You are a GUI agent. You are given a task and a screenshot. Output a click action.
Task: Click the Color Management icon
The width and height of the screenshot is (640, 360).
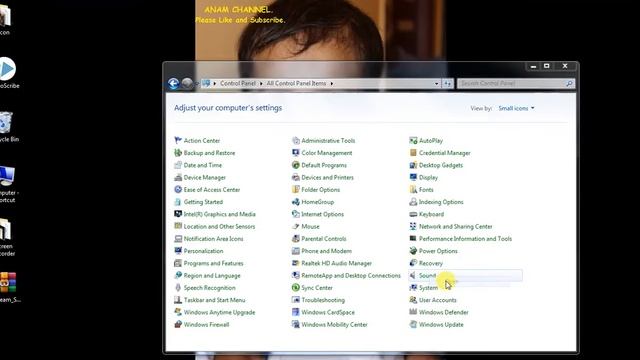point(296,153)
